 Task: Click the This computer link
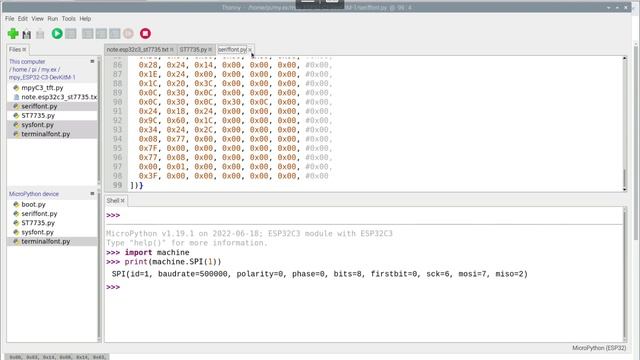coord(27,62)
